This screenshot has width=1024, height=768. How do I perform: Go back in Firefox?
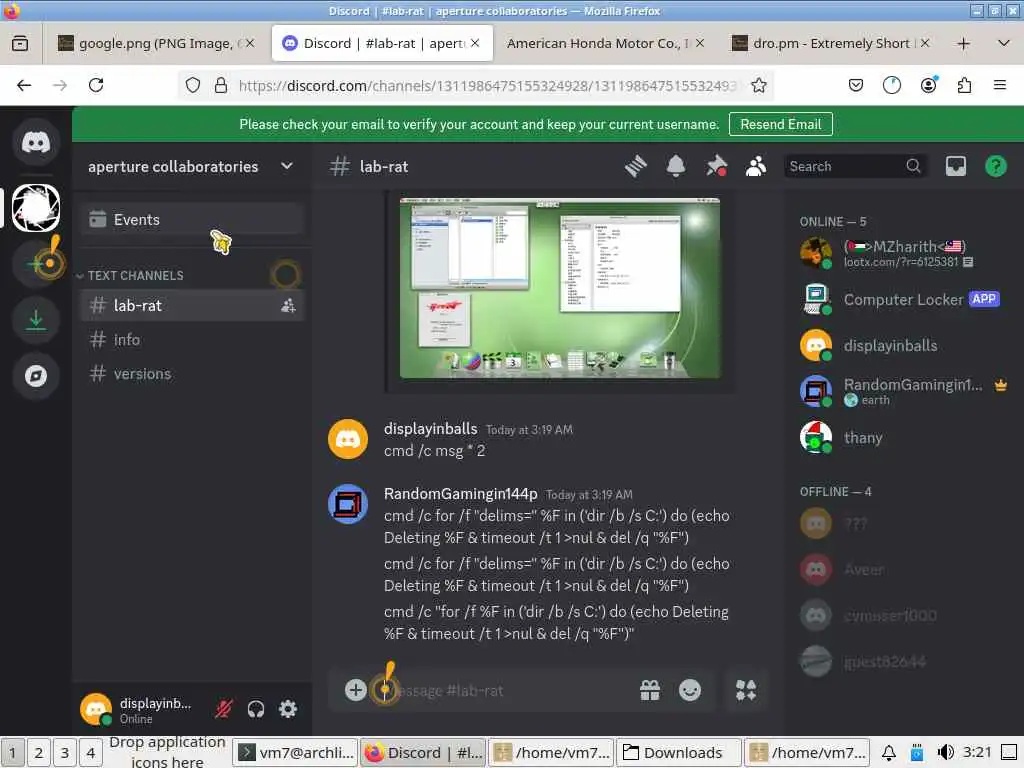click(24, 85)
